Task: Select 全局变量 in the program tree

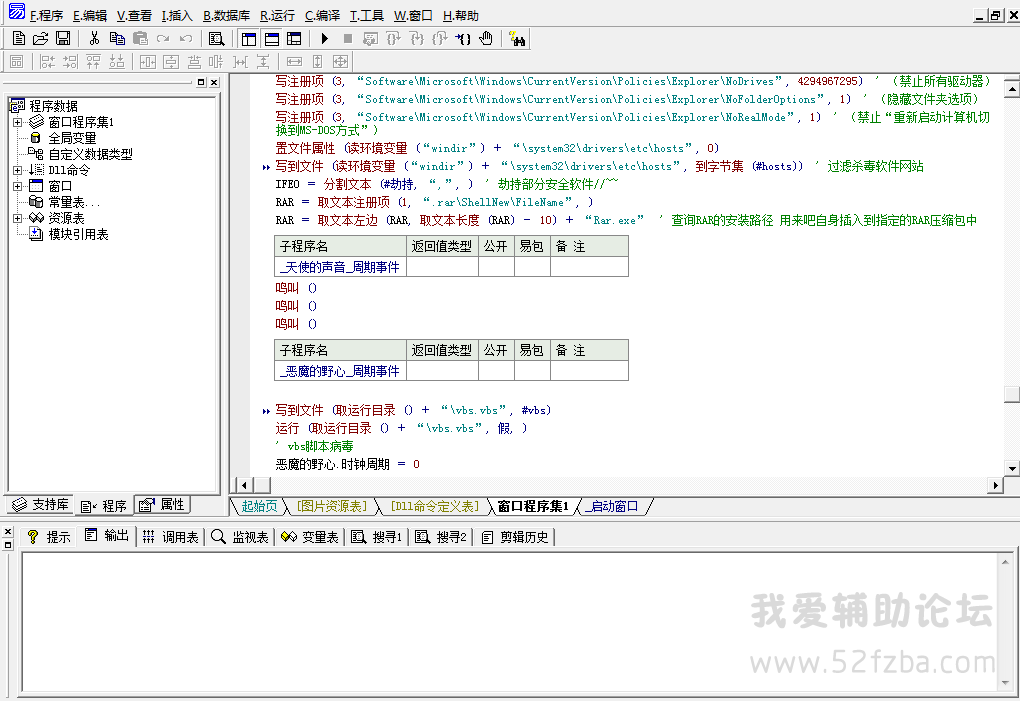Action: [x=72, y=138]
